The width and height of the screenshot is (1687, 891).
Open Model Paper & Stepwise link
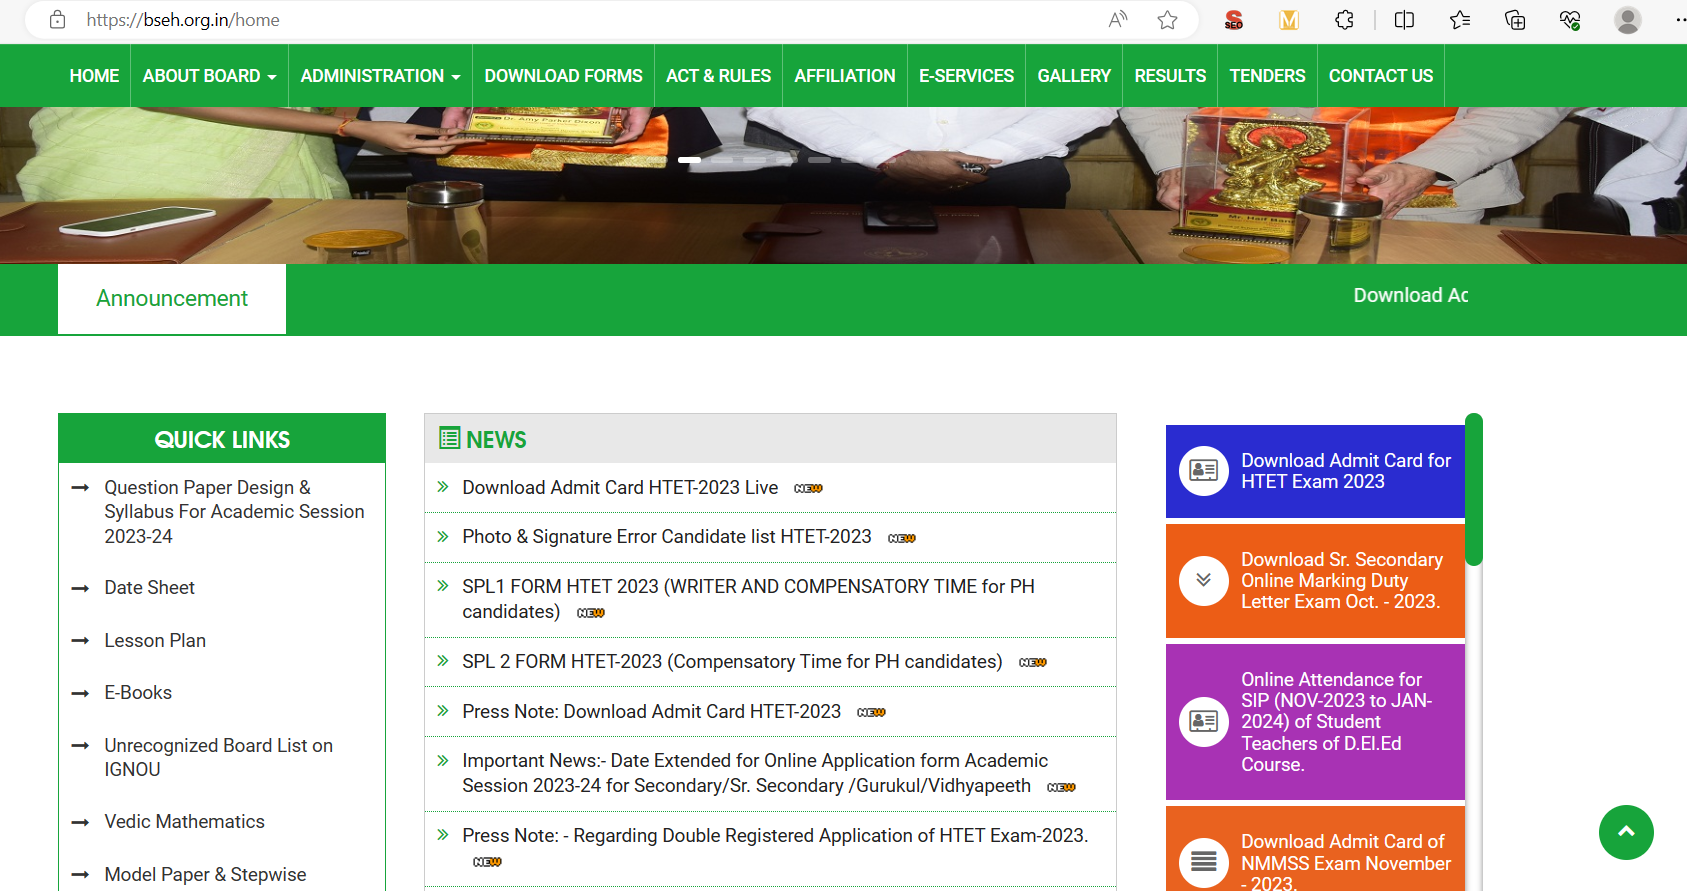pos(206,874)
